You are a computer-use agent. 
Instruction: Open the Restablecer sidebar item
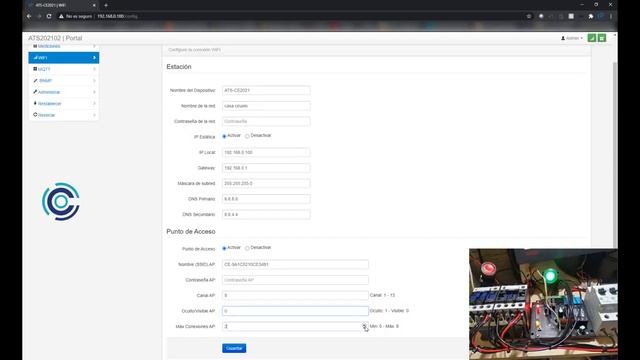[64, 103]
